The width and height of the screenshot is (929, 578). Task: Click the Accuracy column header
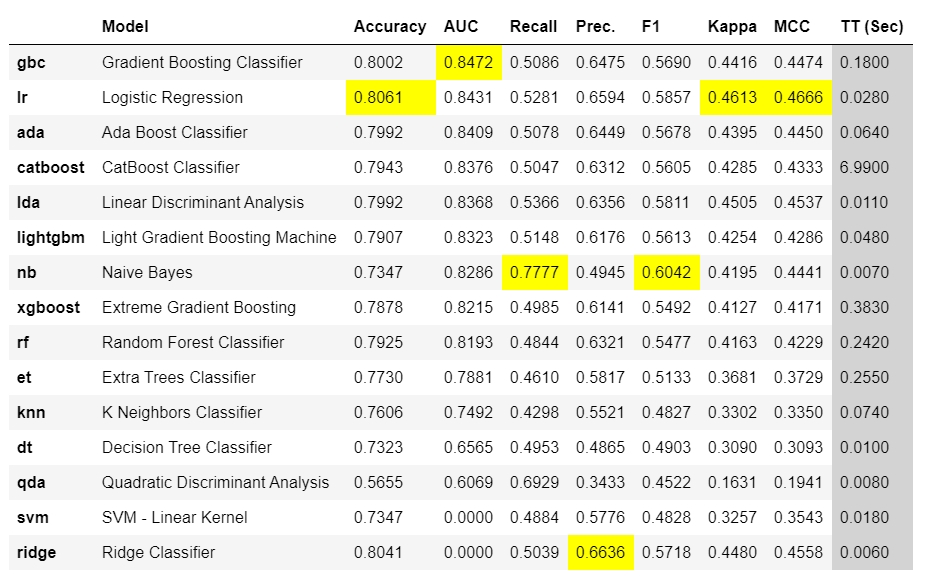[x=389, y=27]
